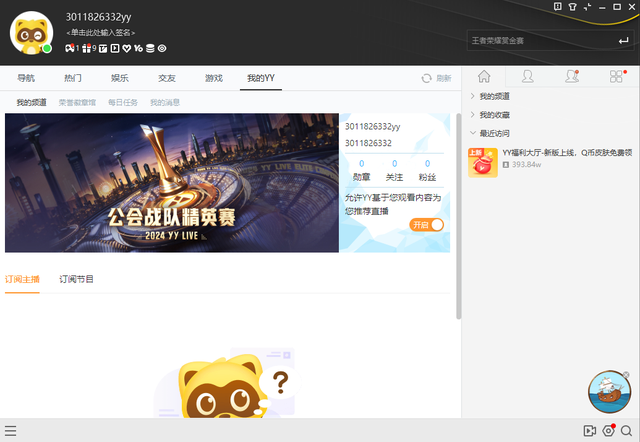The width and height of the screenshot is (640, 442).
Task: Switch to the 交友 tab
Action: (x=167, y=78)
